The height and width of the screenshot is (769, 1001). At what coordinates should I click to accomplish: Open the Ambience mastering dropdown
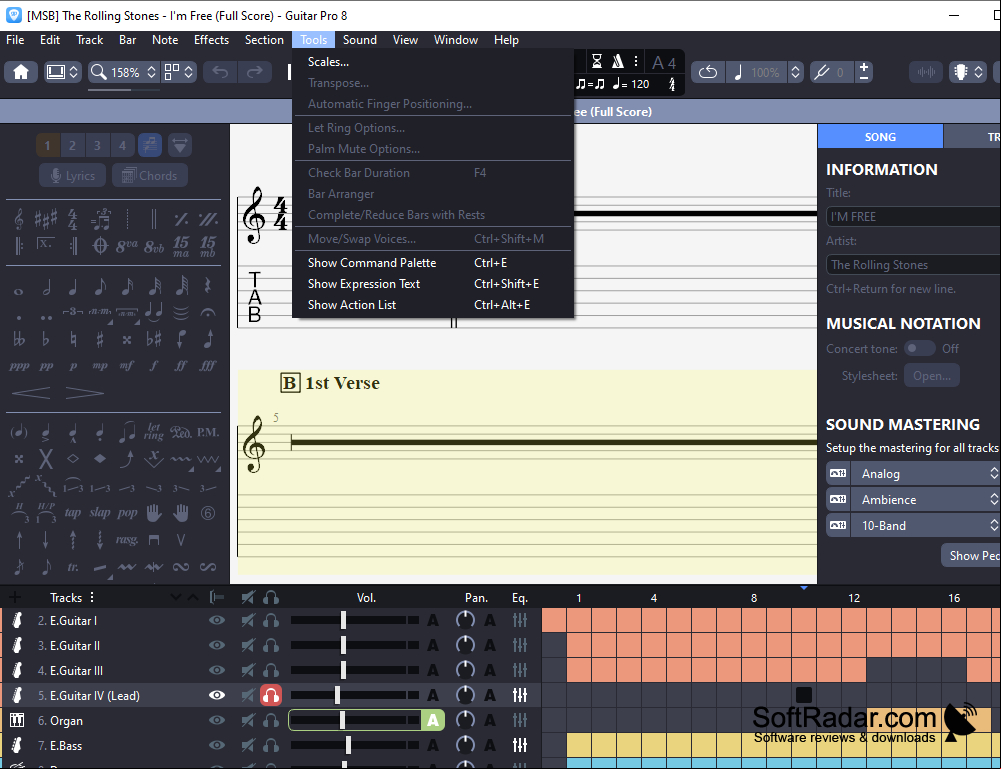pyautogui.click(x=924, y=500)
